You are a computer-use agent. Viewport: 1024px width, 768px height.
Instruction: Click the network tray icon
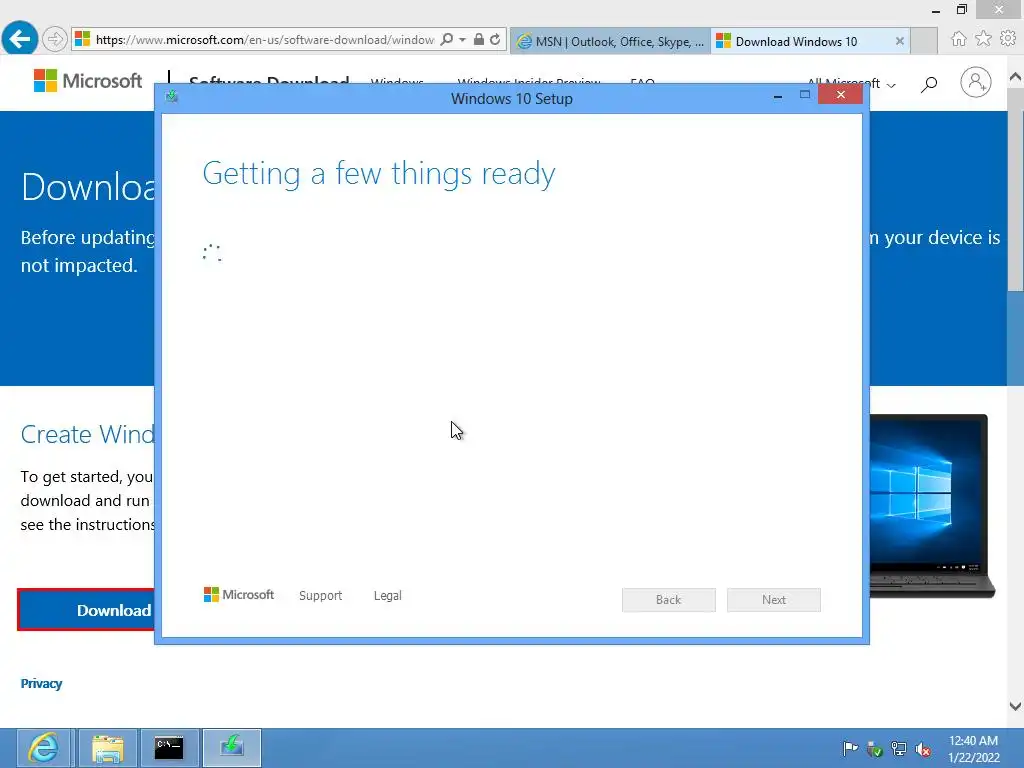[899, 749]
